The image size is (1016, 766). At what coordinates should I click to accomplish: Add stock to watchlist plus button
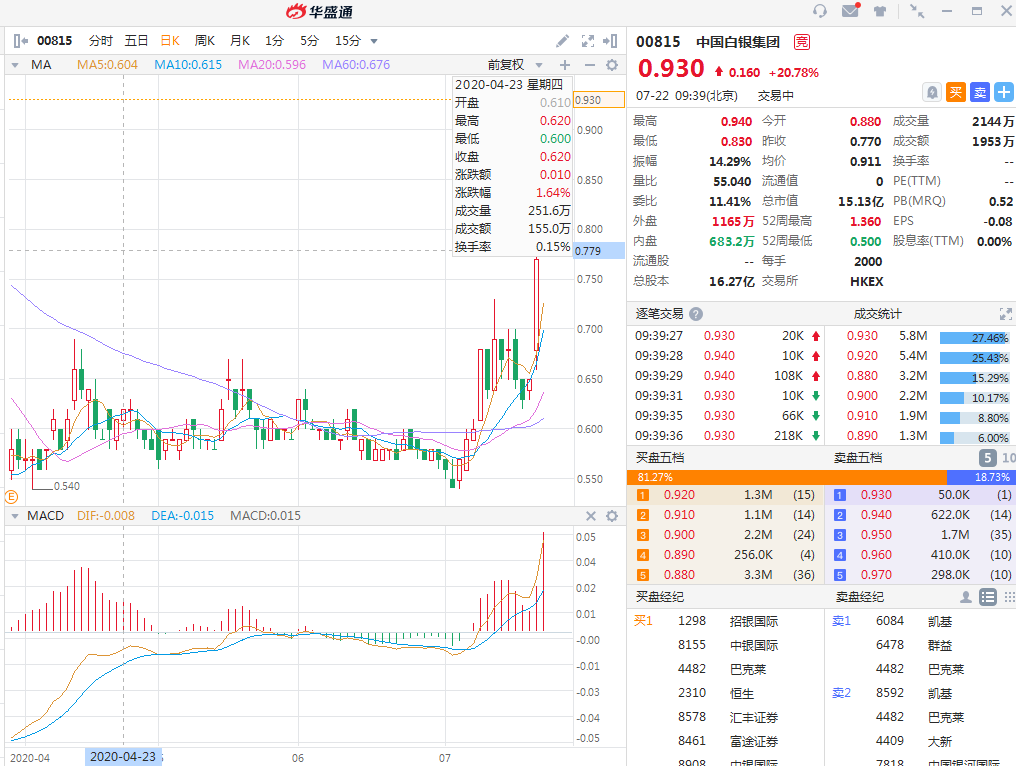click(1004, 93)
